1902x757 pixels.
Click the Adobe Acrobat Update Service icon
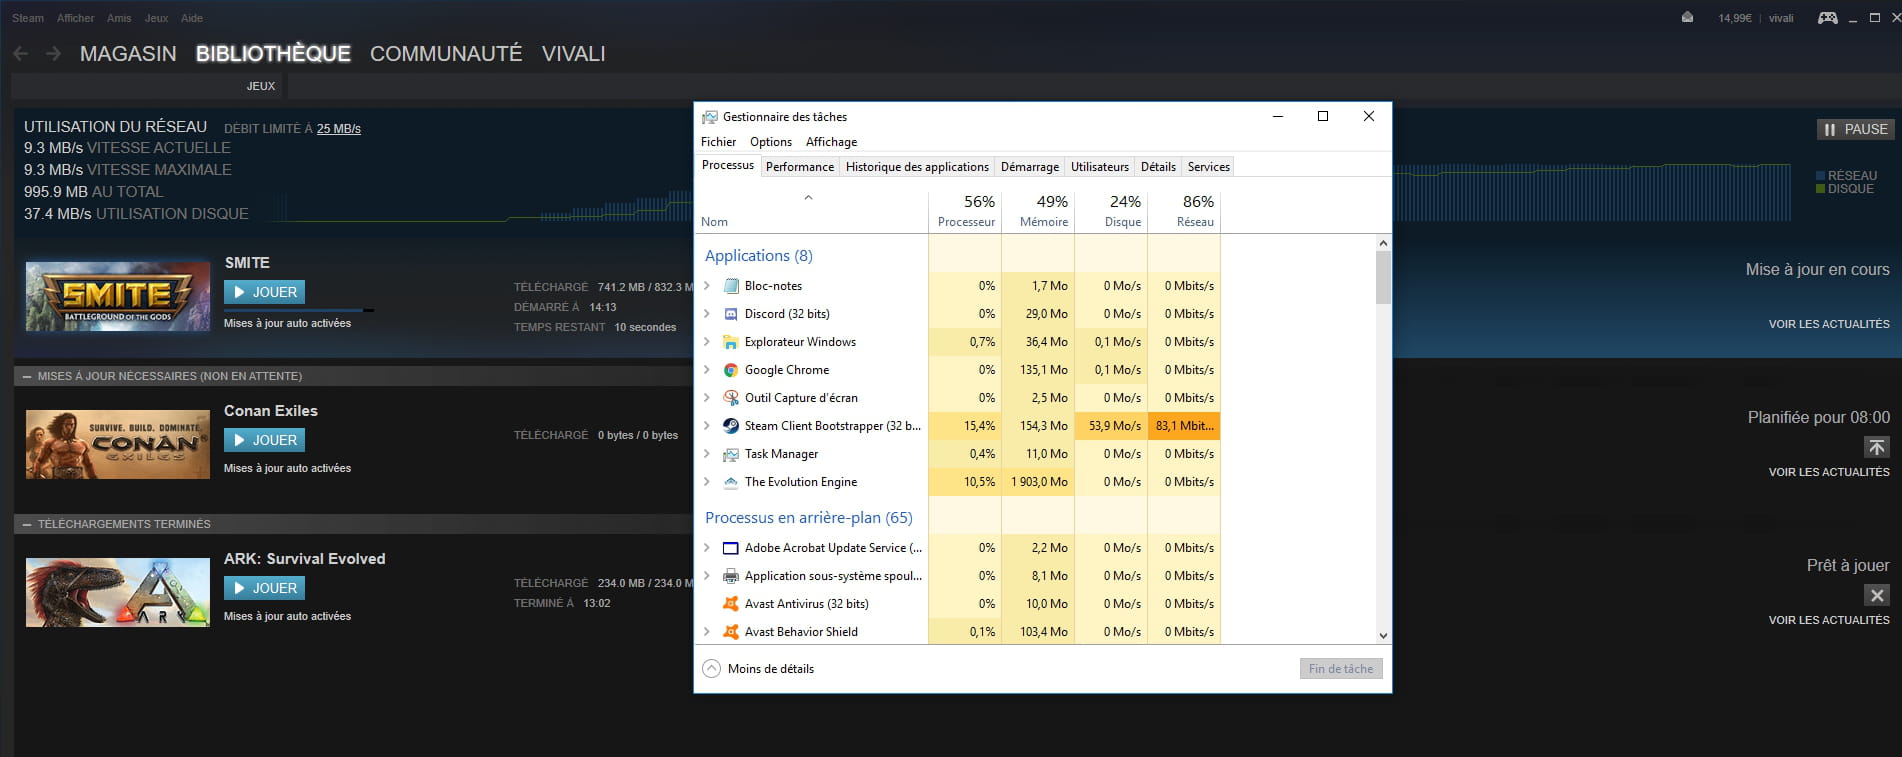click(x=731, y=548)
